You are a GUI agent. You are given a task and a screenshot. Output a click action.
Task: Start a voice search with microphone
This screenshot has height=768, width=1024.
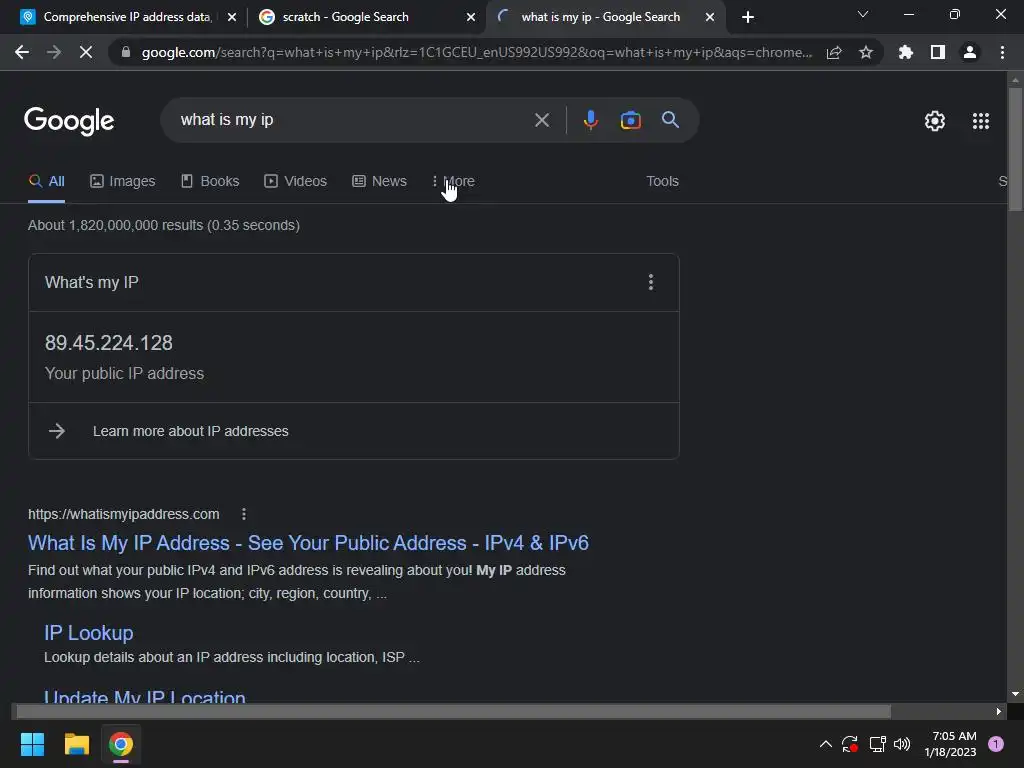click(x=590, y=120)
